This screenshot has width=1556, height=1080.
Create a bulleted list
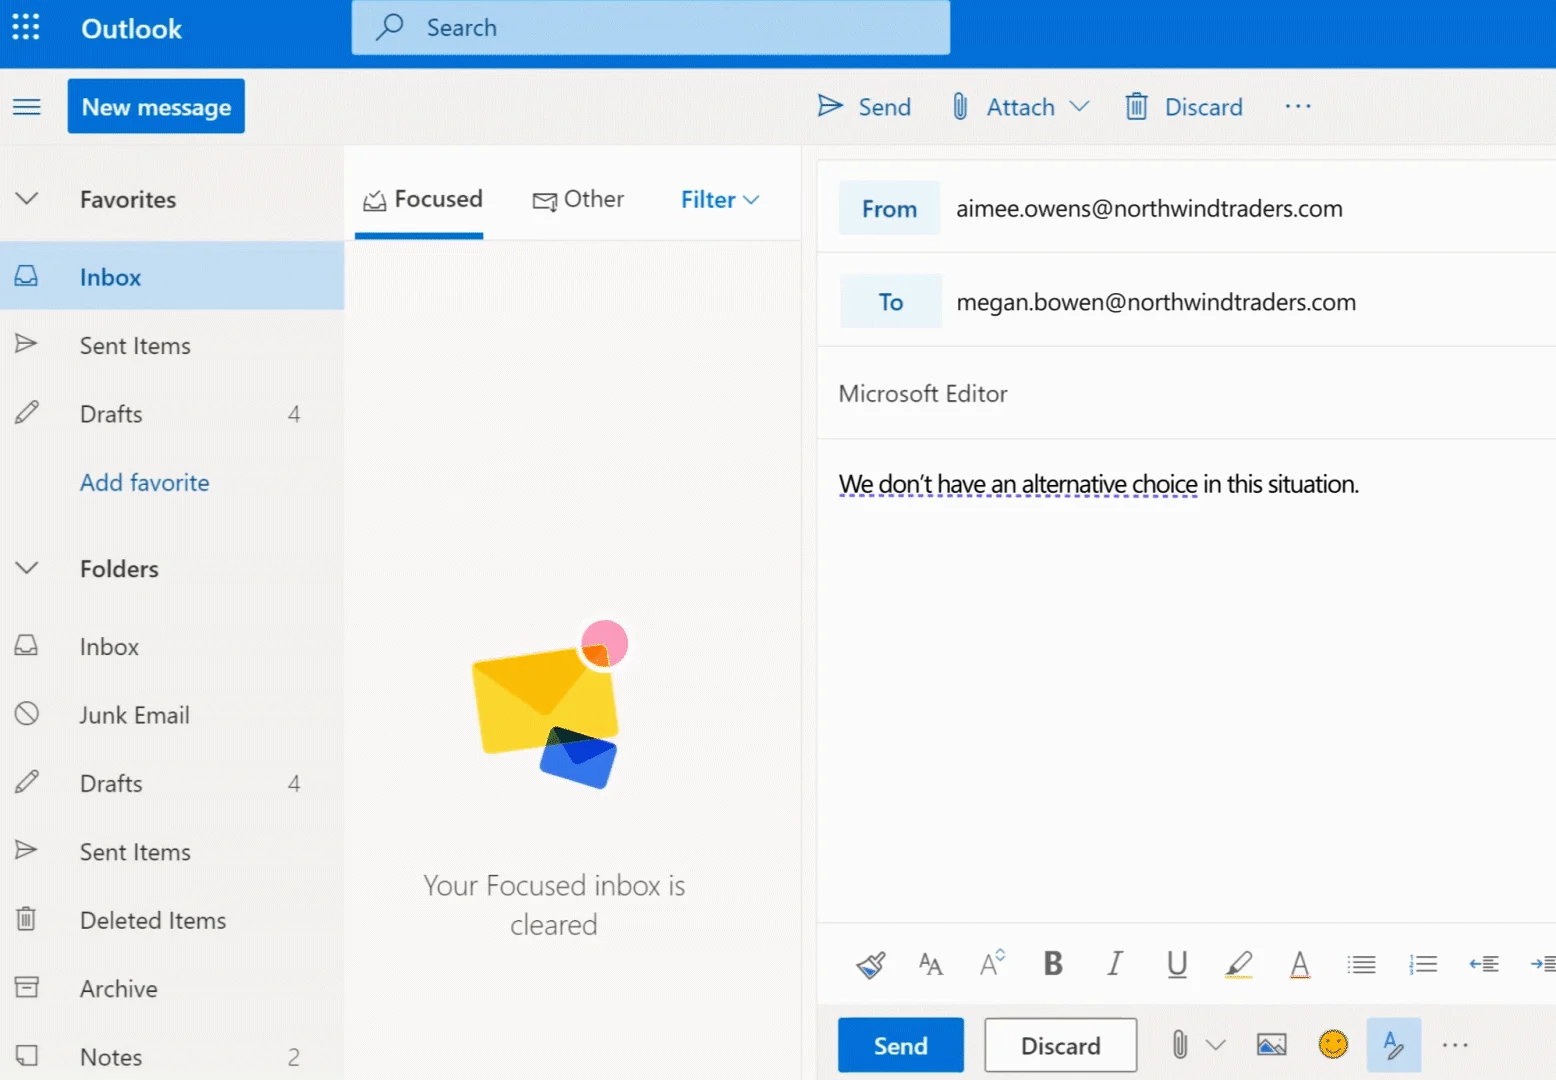point(1361,963)
